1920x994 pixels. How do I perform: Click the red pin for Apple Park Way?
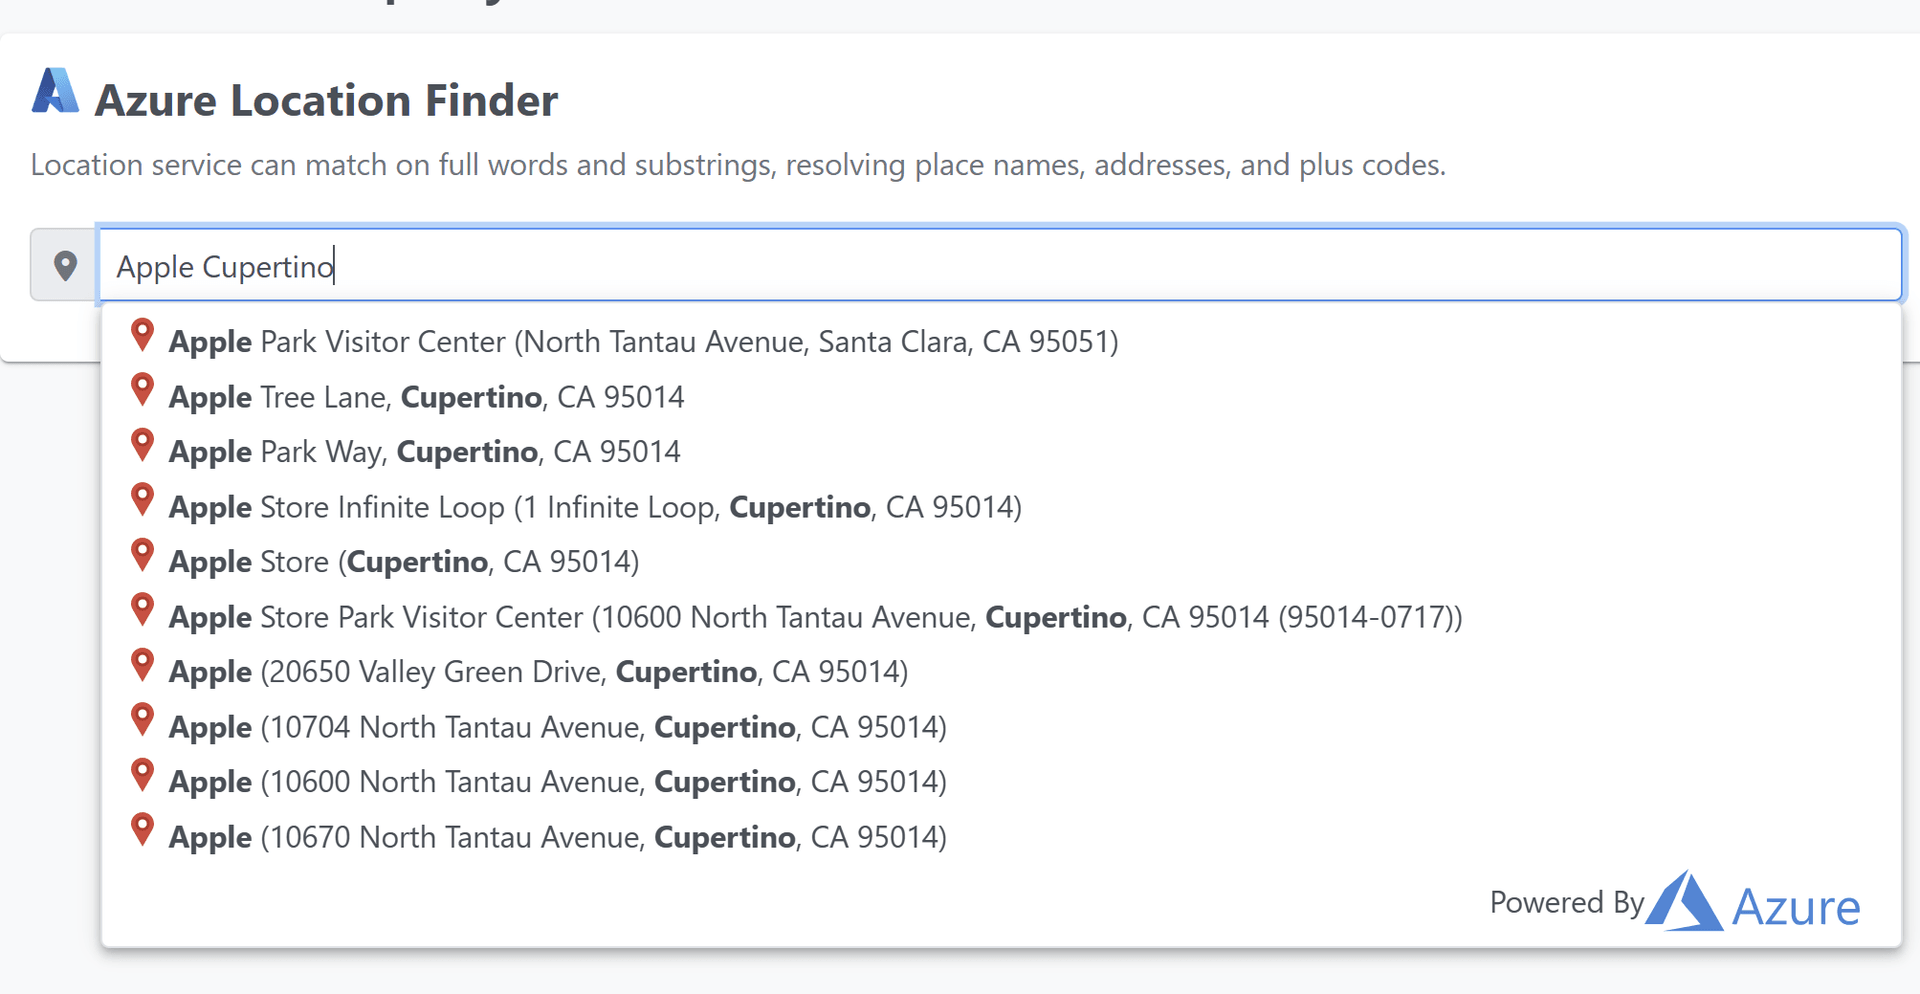tap(143, 444)
